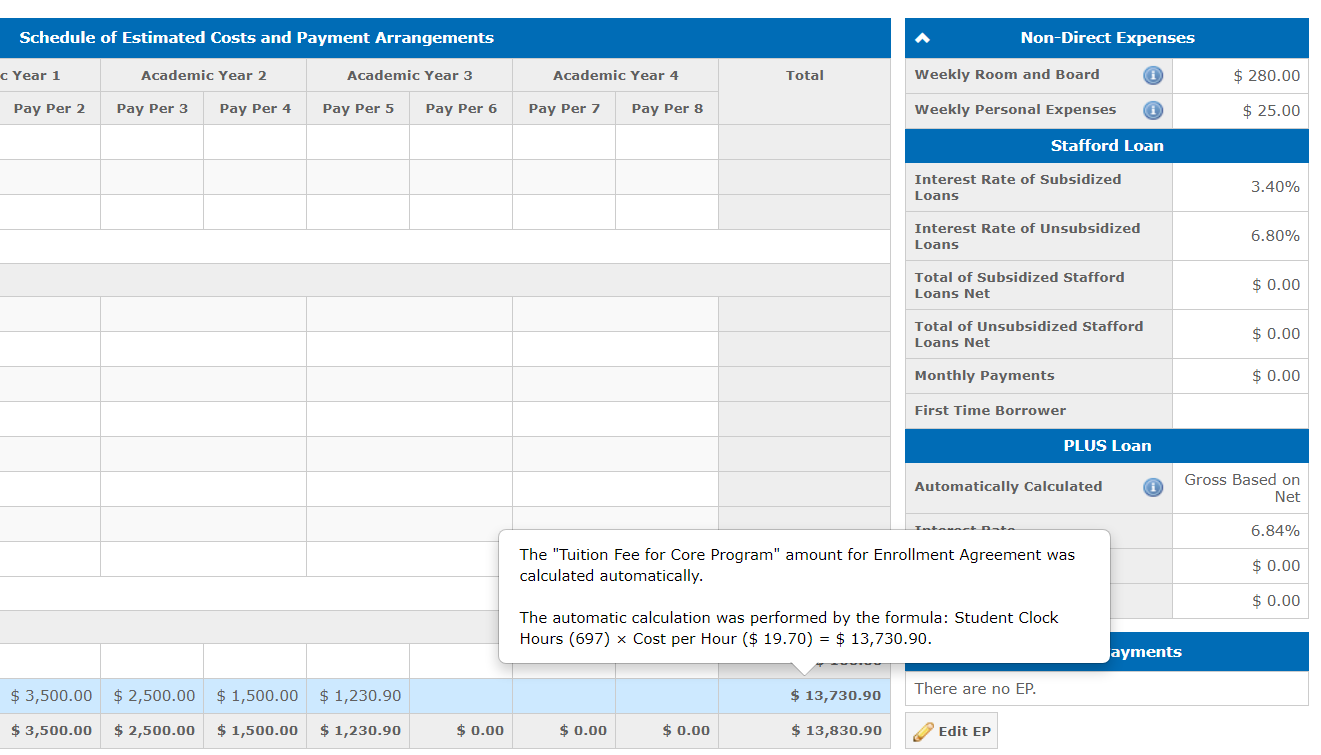Click Total of Unsubsidized Stafford Loans Net label
This screenshot has height=755, width=1321.
tap(1028, 334)
